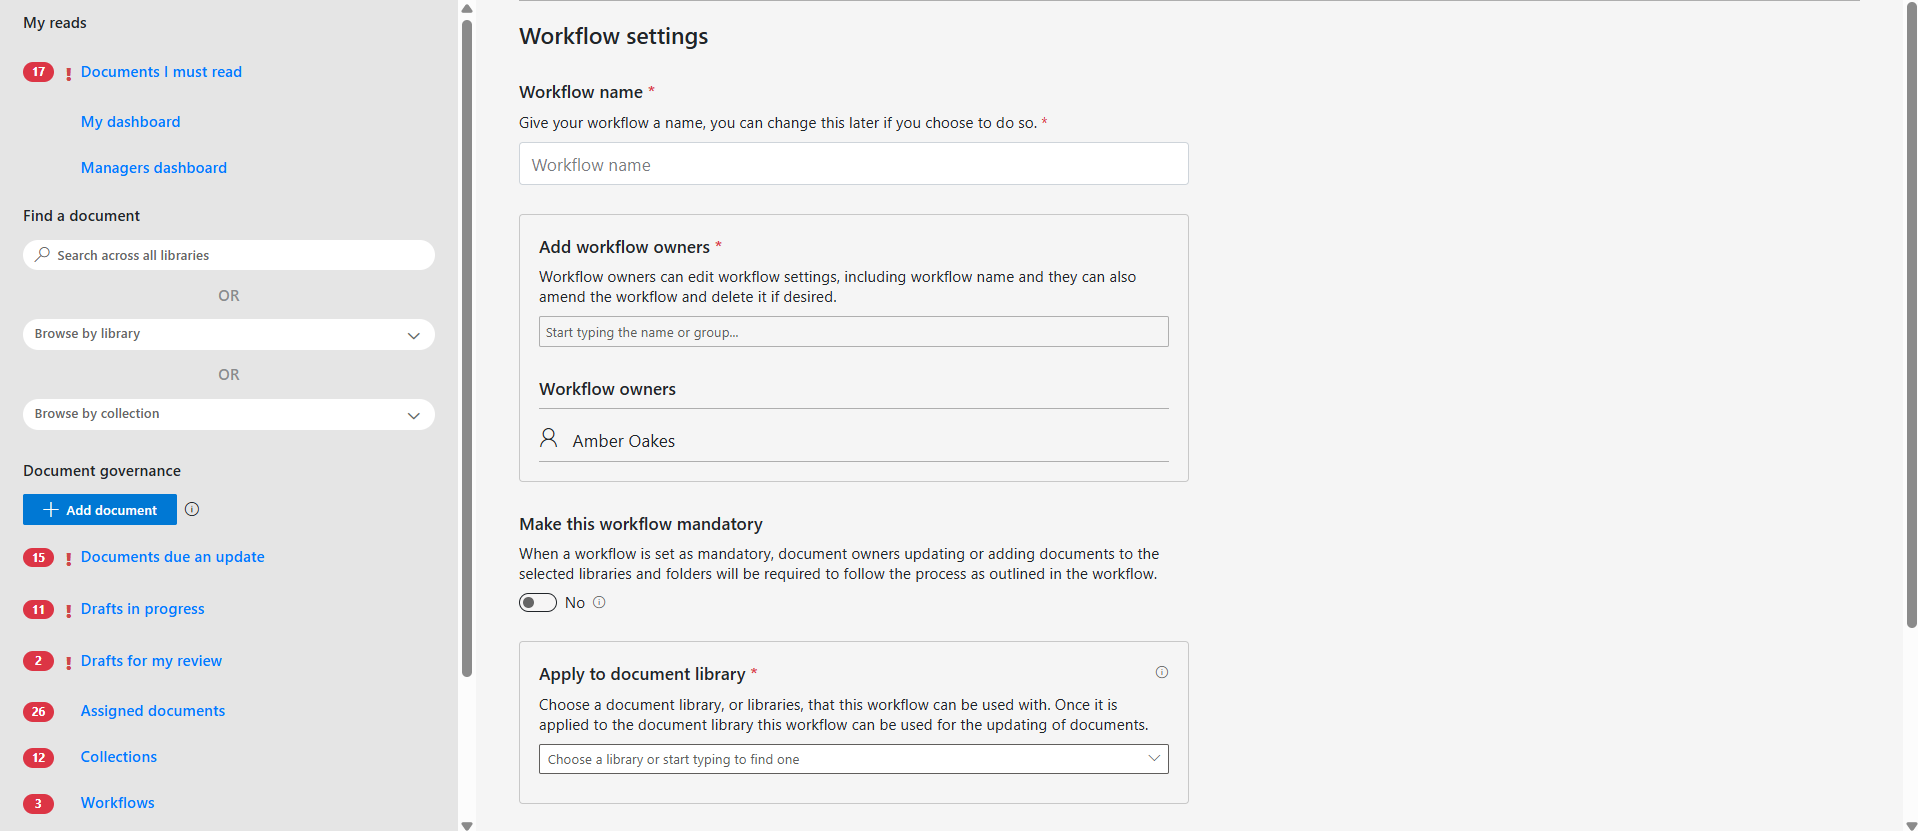This screenshot has height=831, width=1918.
Task: Click into the Workflow name field
Action: [x=853, y=164]
